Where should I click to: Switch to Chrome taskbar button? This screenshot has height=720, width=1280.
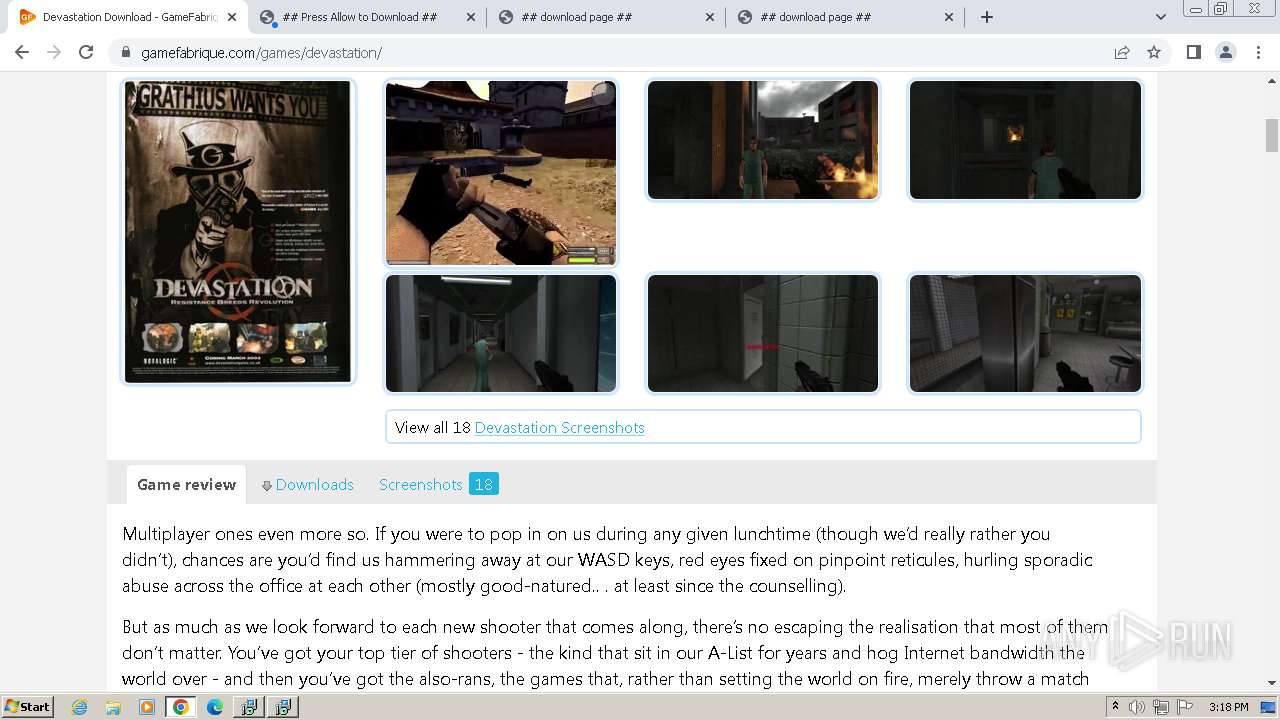[x=181, y=707]
